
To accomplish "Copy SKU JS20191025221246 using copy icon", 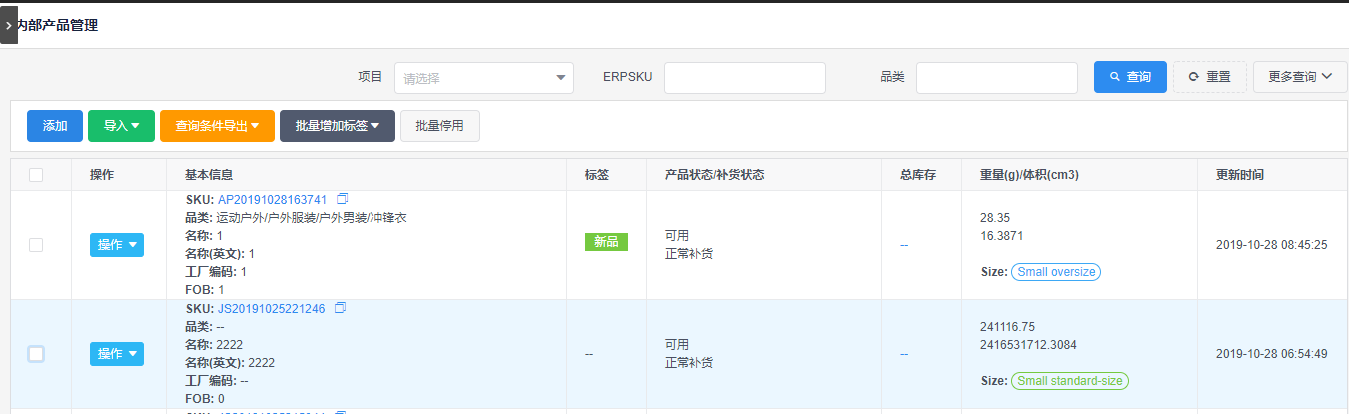I will pyautogui.click(x=340, y=308).
